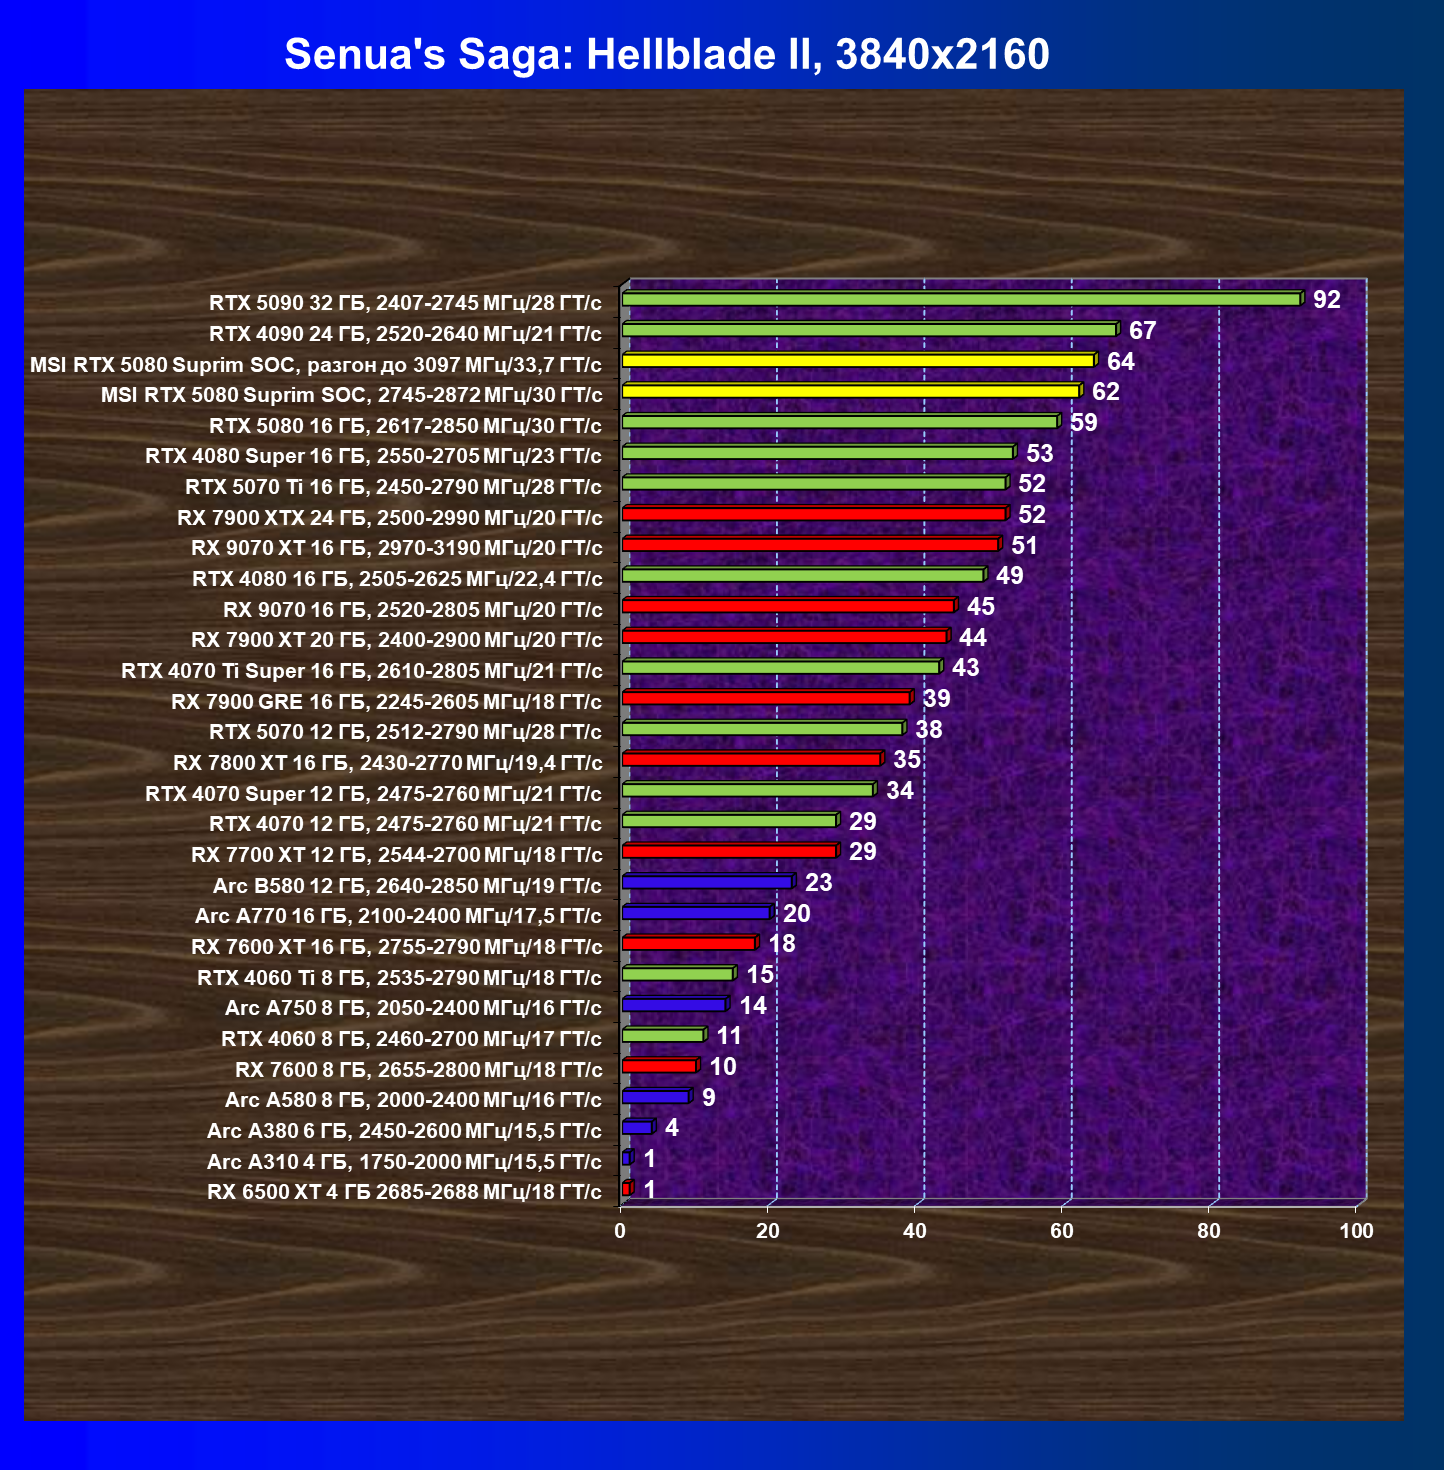Select the 'RX 7900 XT 20 ГБ' label
Viewport: 1444px width, 1470px height.
tap(396, 640)
